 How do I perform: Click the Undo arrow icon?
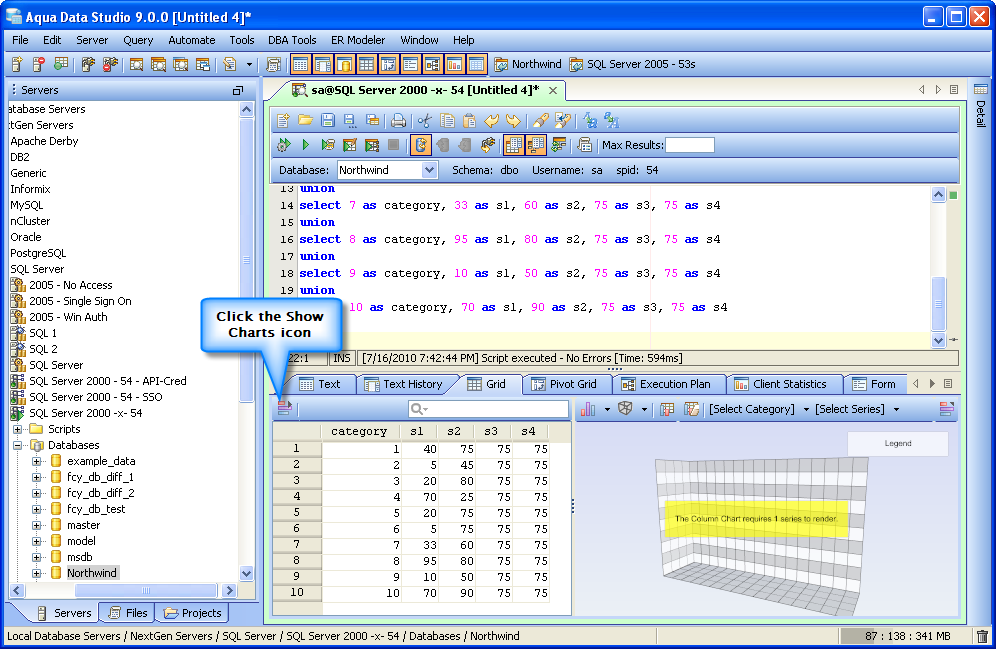pyautogui.click(x=491, y=120)
